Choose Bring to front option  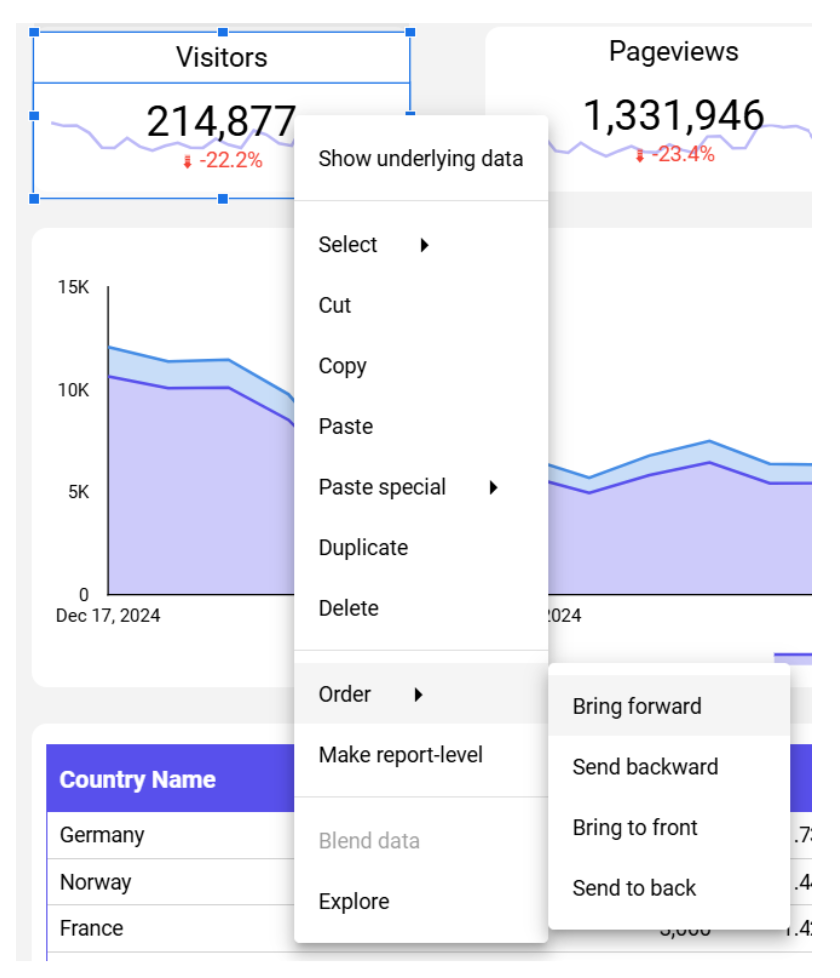coord(635,828)
